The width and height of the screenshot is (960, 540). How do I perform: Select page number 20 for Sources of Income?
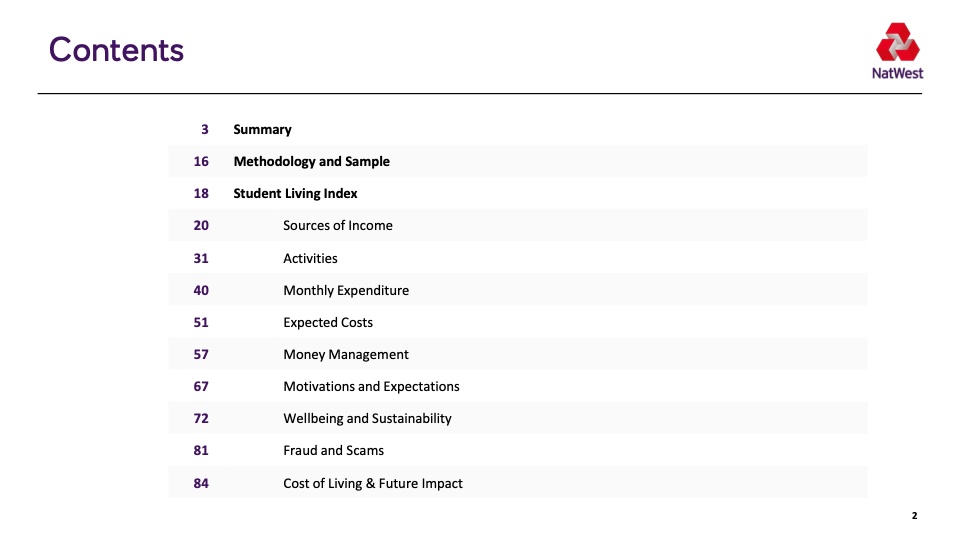pyautogui.click(x=201, y=225)
